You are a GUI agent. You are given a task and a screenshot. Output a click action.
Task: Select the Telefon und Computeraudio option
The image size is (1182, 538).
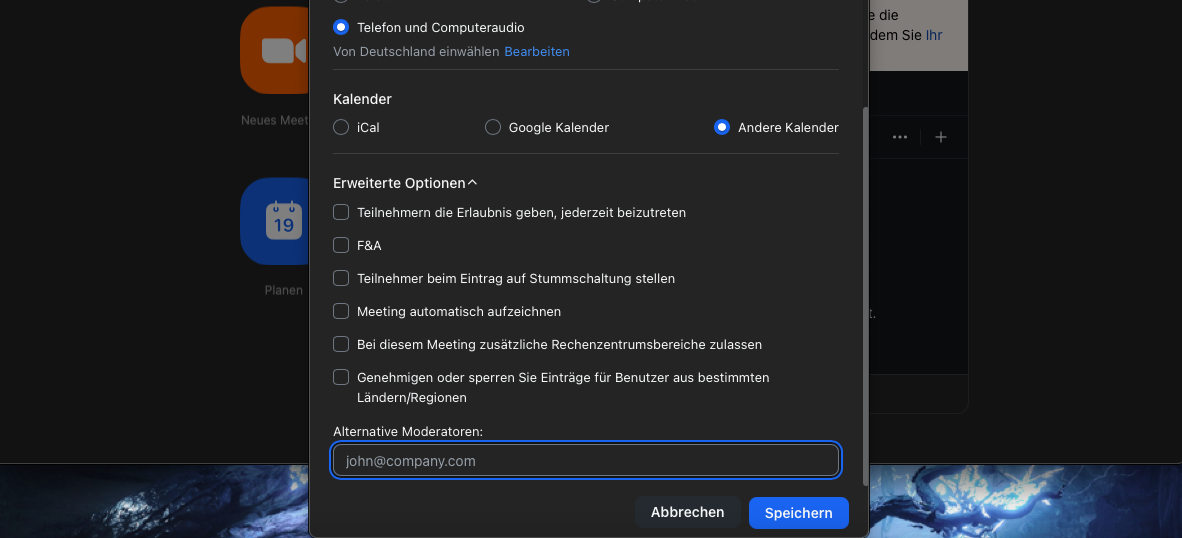coord(341,28)
